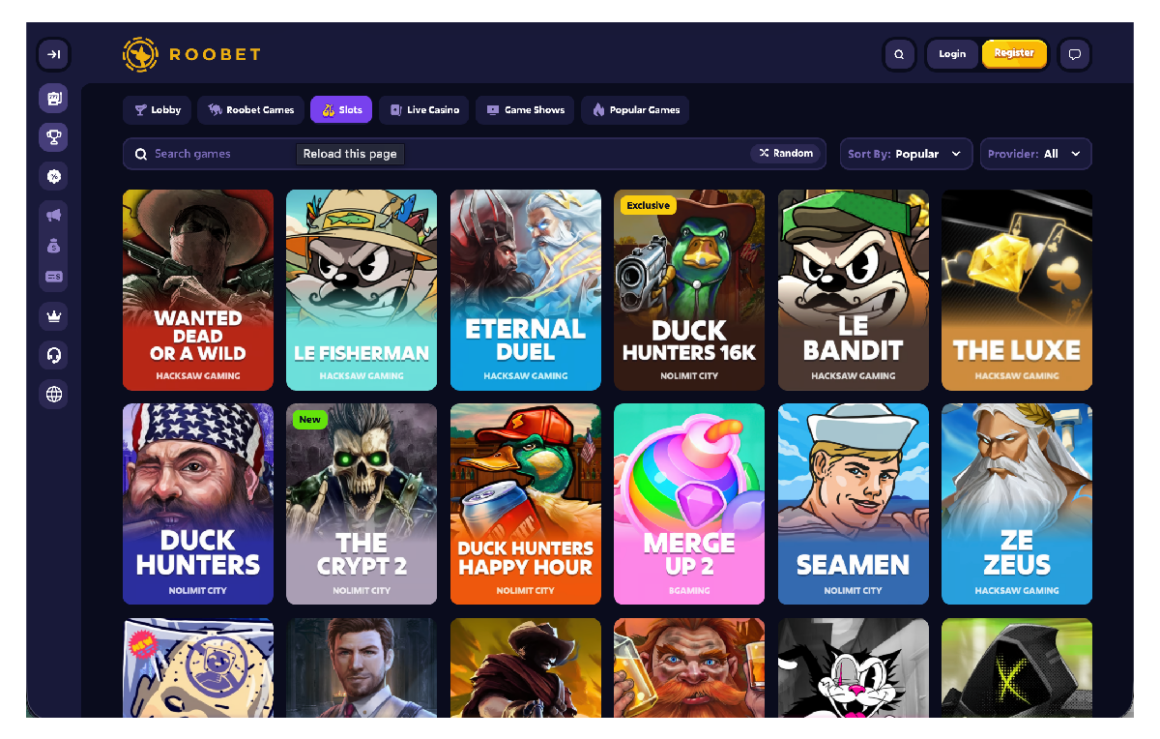Screen dimensions: 1160x739
Task: Open the trophy icon in the sidebar
Action: pyautogui.click(x=54, y=137)
